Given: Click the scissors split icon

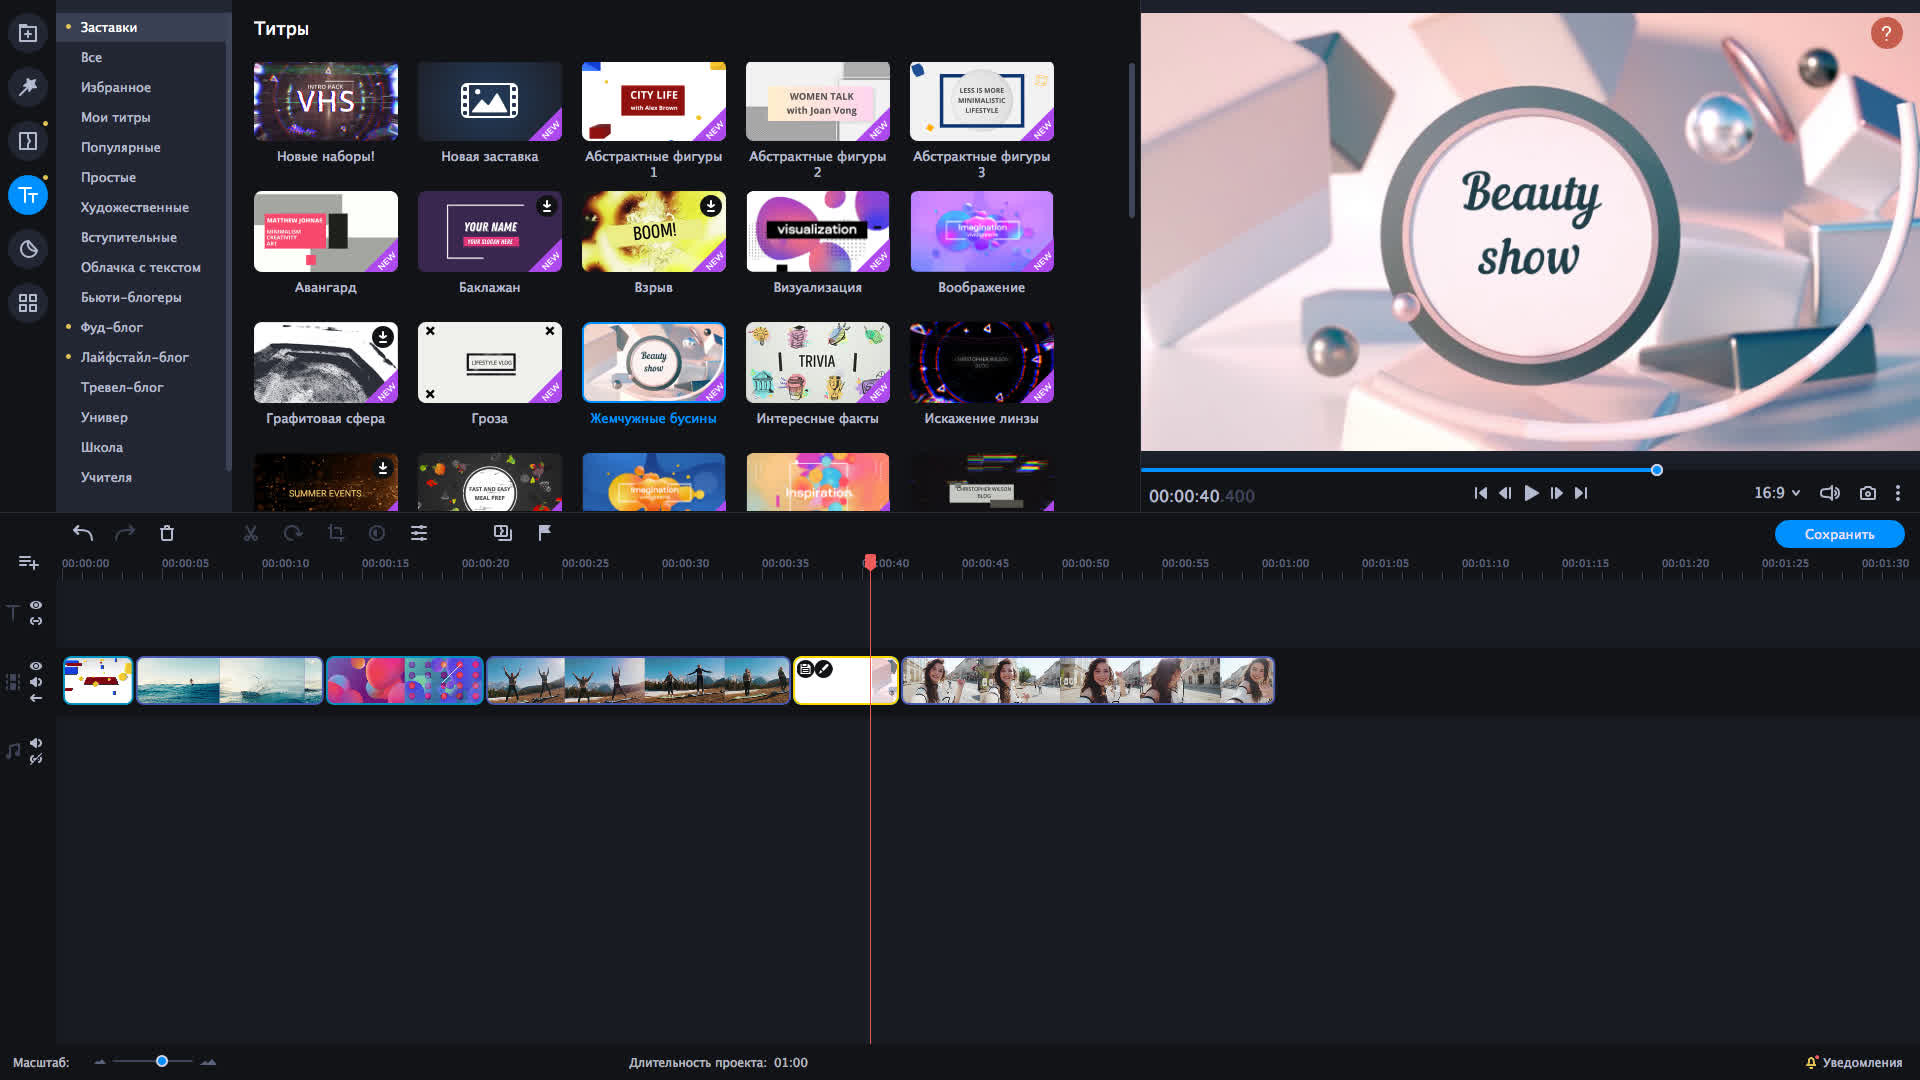Looking at the screenshot, I should tap(251, 534).
